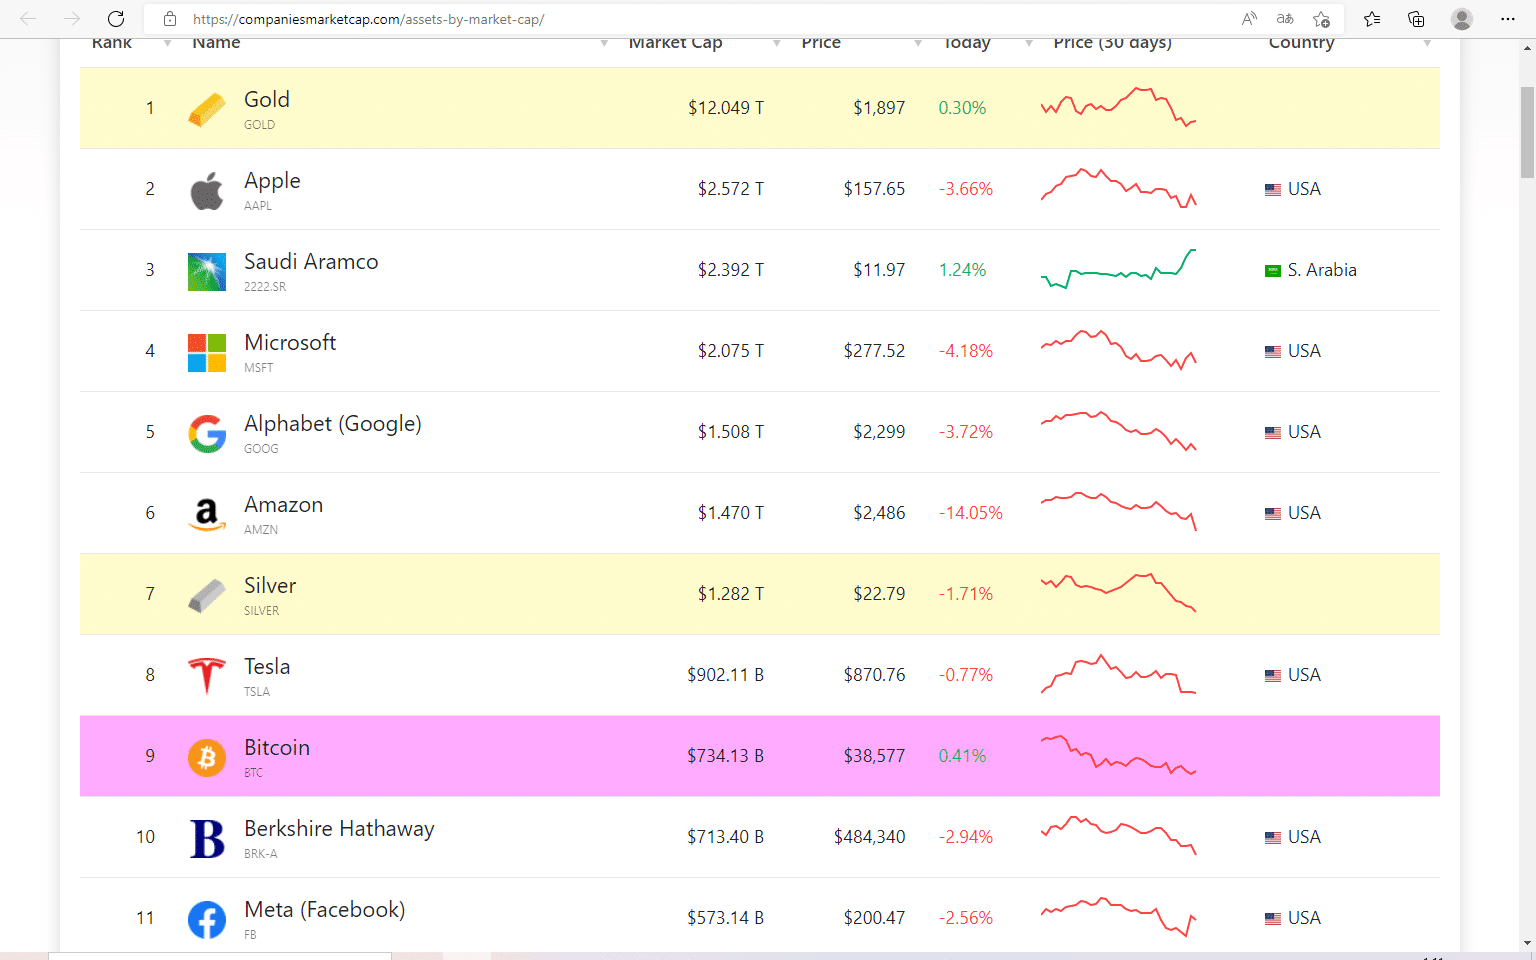Open the Saudi Aramco link
1536x960 pixels.
click(x=311, y=262)
